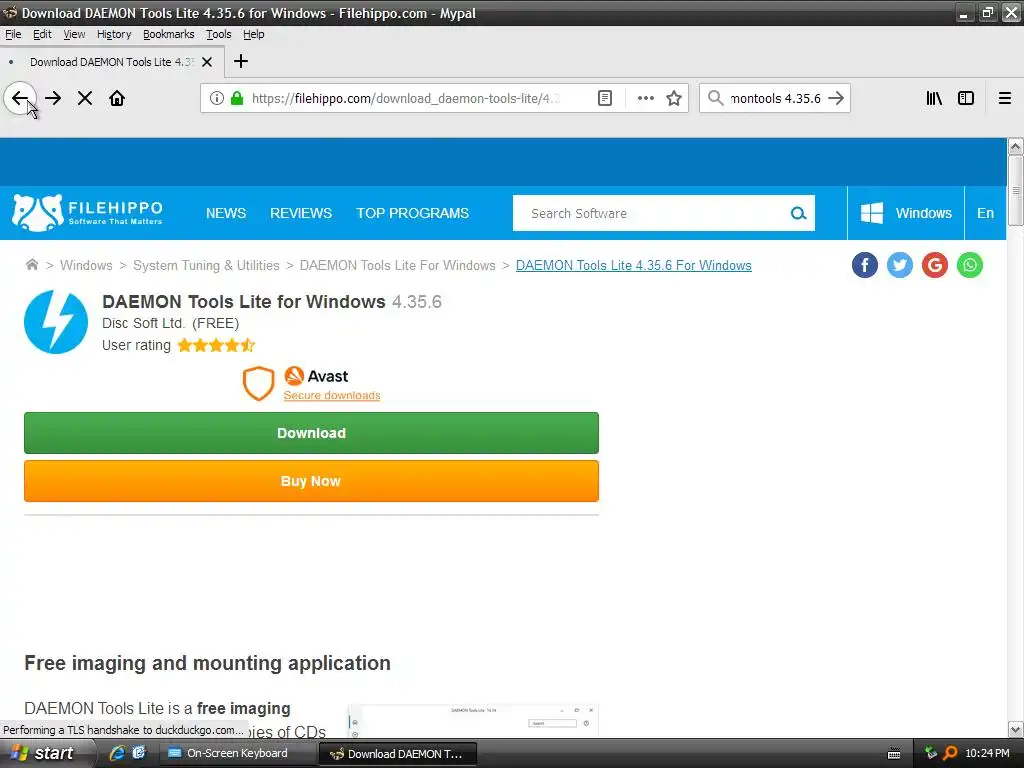Screen dimensions: 1024x768
Task: Stop page loading with the X button
Action: click(x=85, y=98)
